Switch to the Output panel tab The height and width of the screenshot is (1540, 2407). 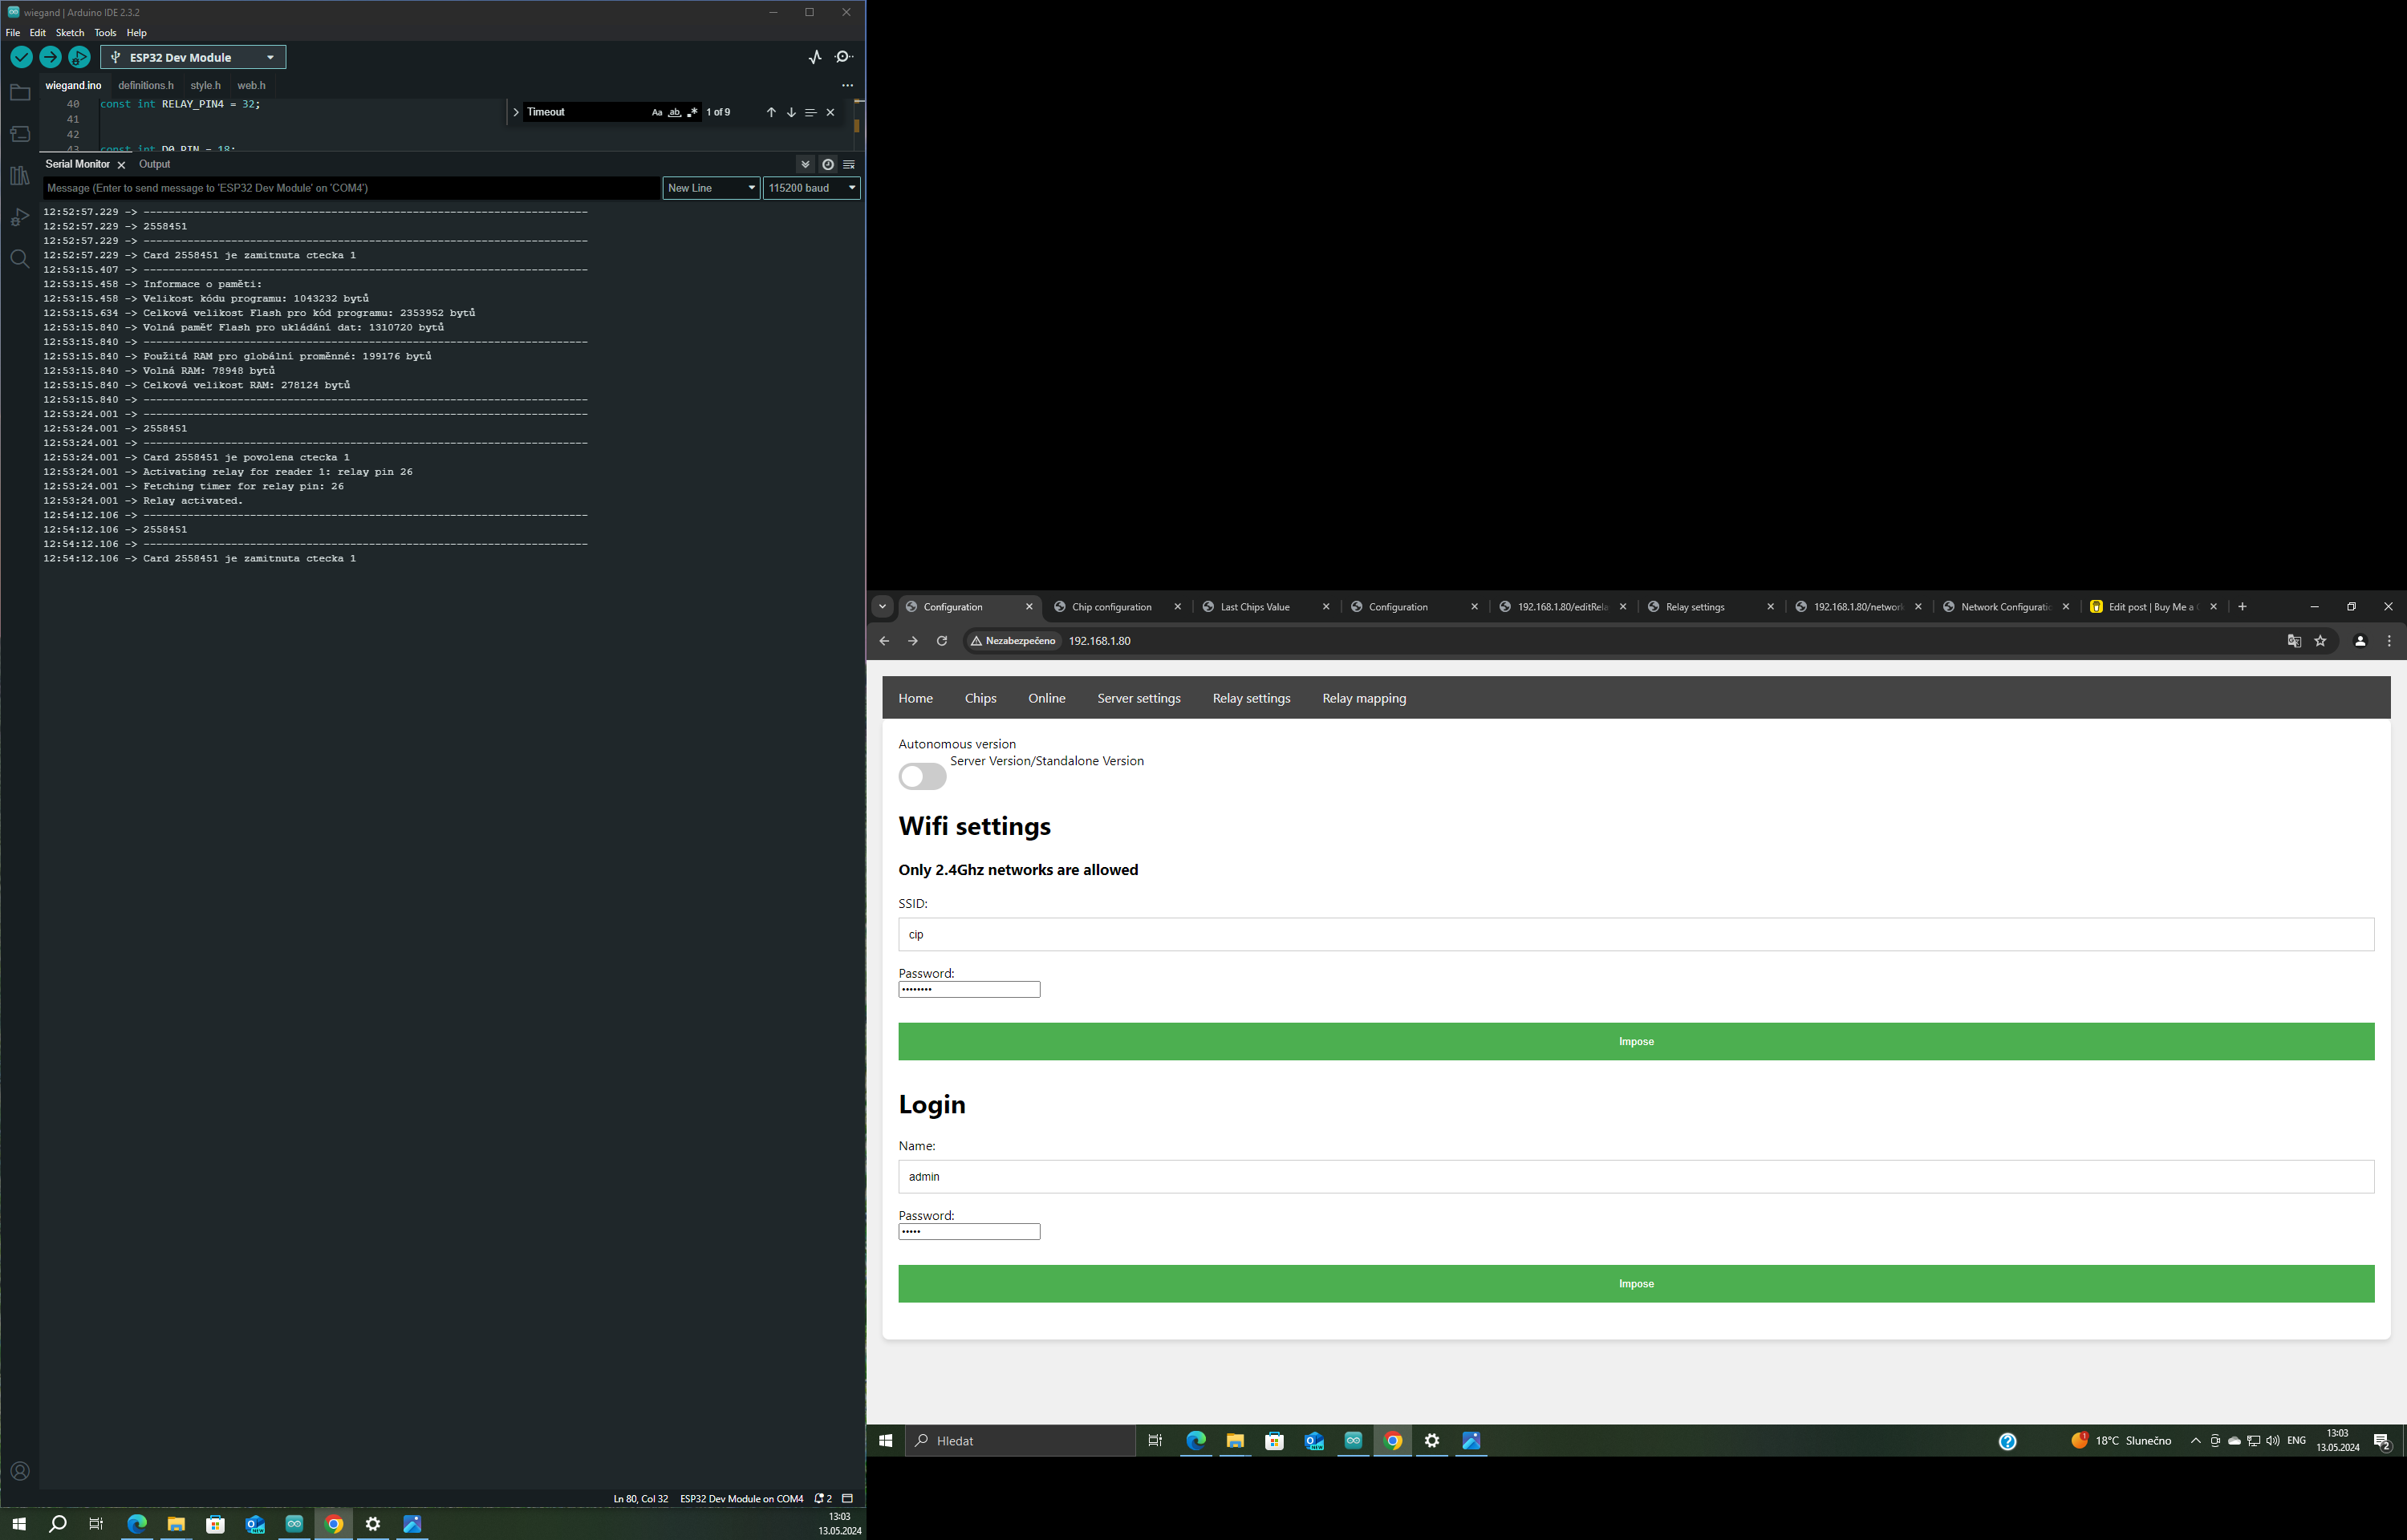[154, 164]
